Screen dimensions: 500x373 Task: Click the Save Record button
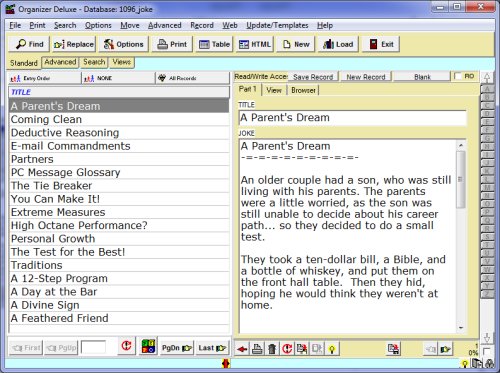(313, 77)
